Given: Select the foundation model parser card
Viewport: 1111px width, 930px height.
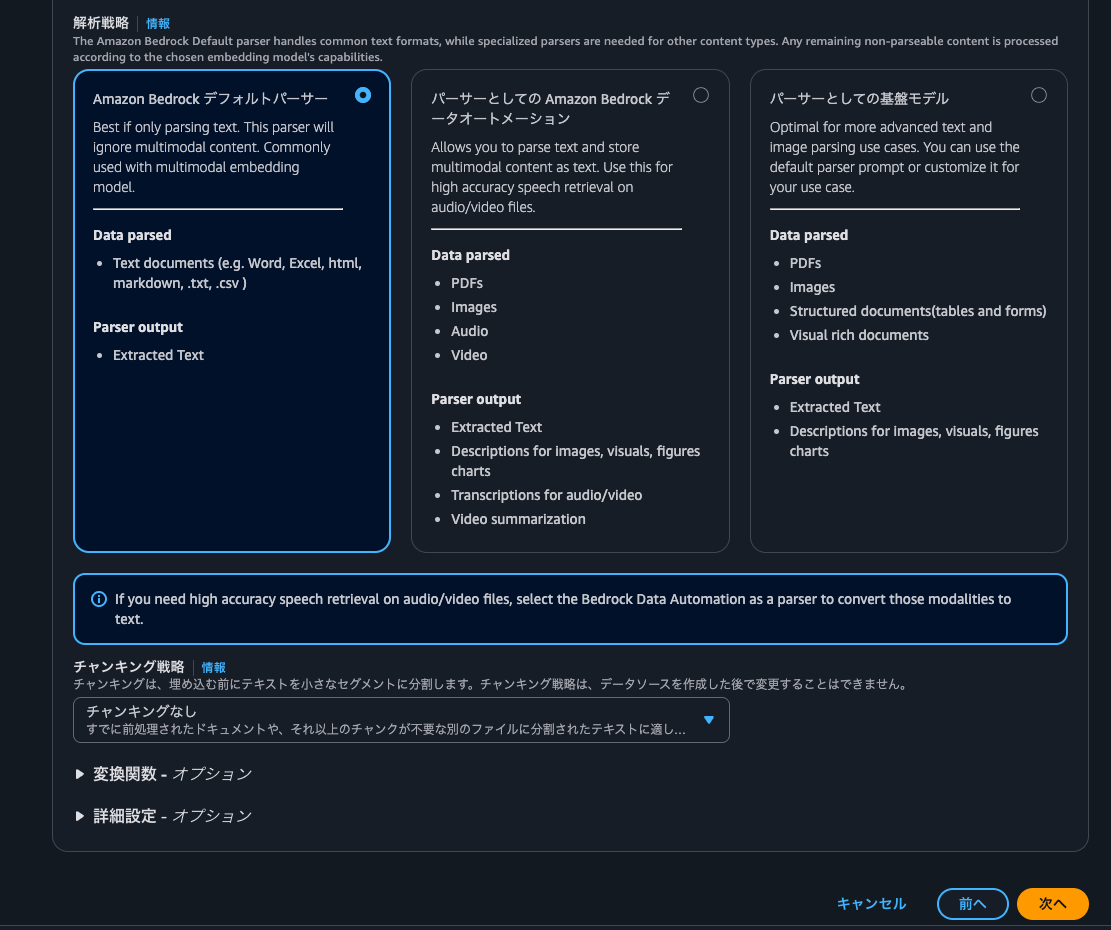Looking at the screenshot, I should point(908,310).
